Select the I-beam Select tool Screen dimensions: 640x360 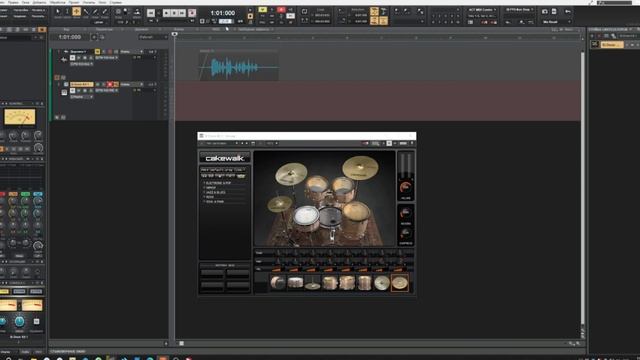click(x=67, y=11)
